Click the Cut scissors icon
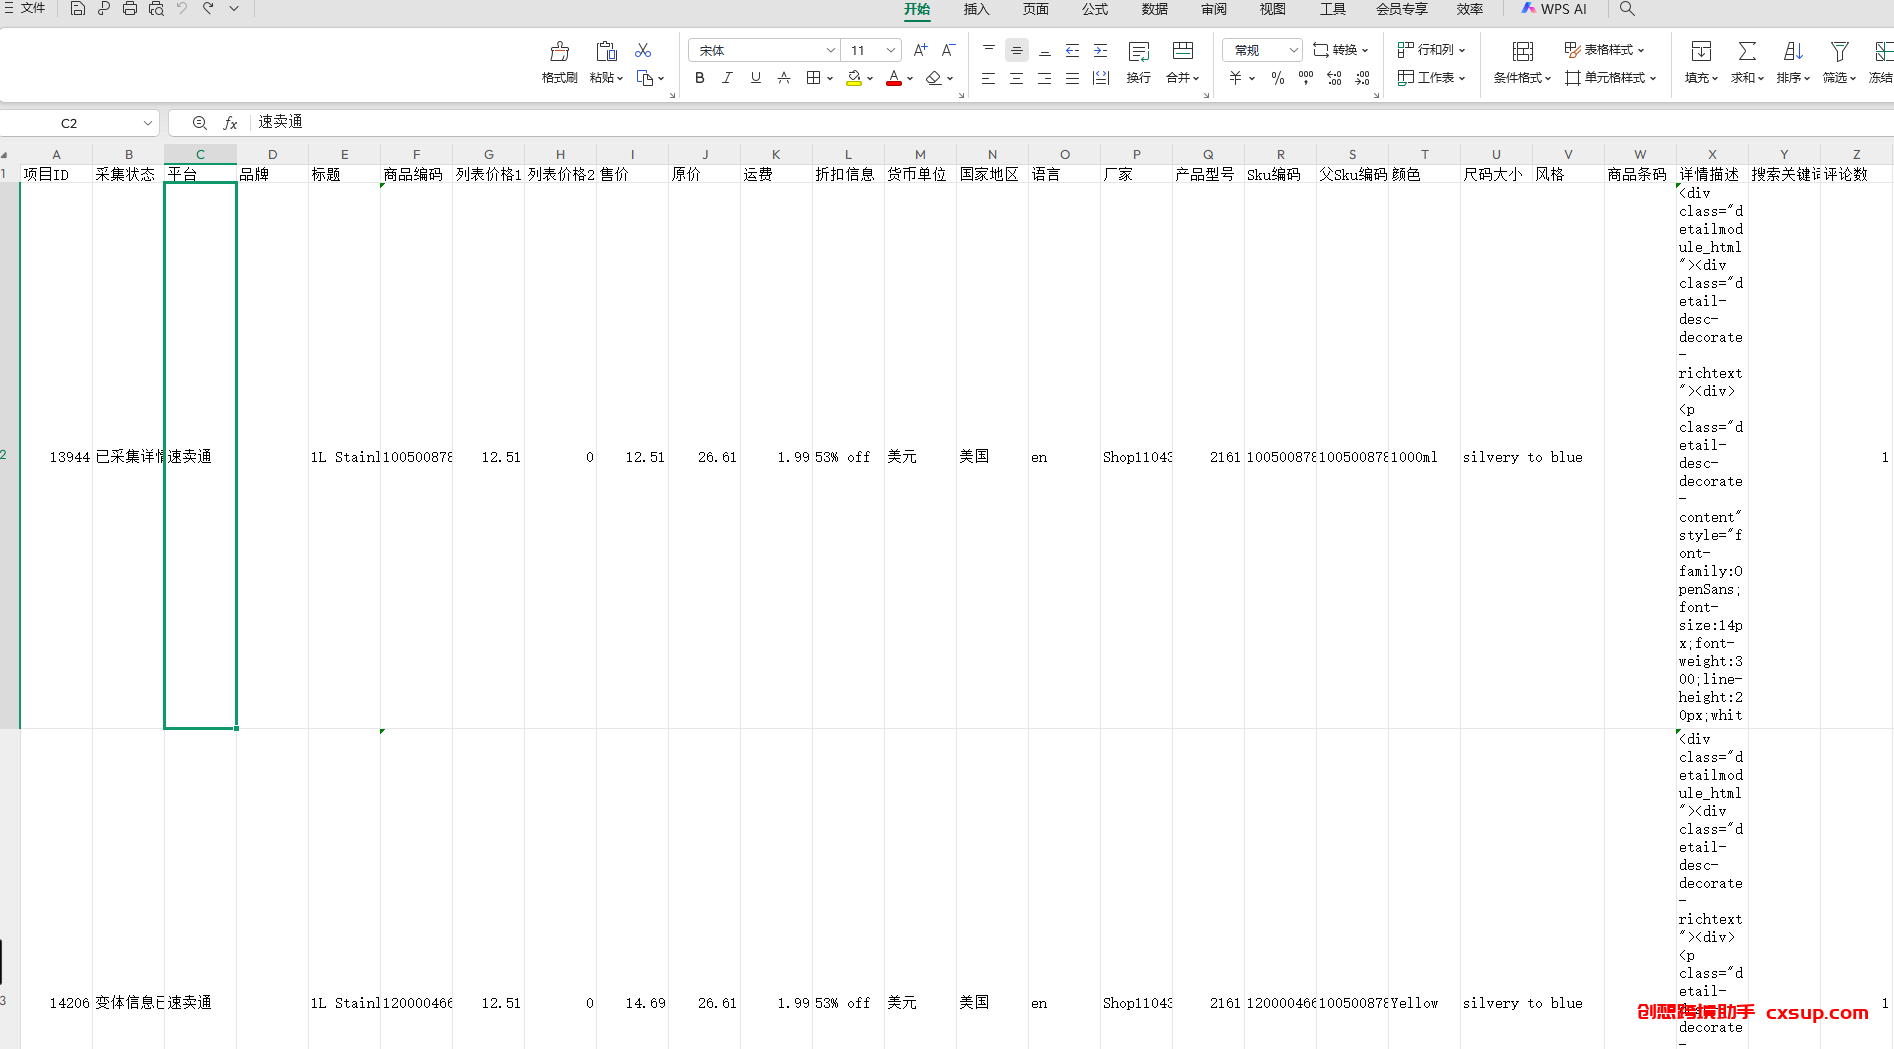The image size is (1894, 1049). [x=643, y=50]
